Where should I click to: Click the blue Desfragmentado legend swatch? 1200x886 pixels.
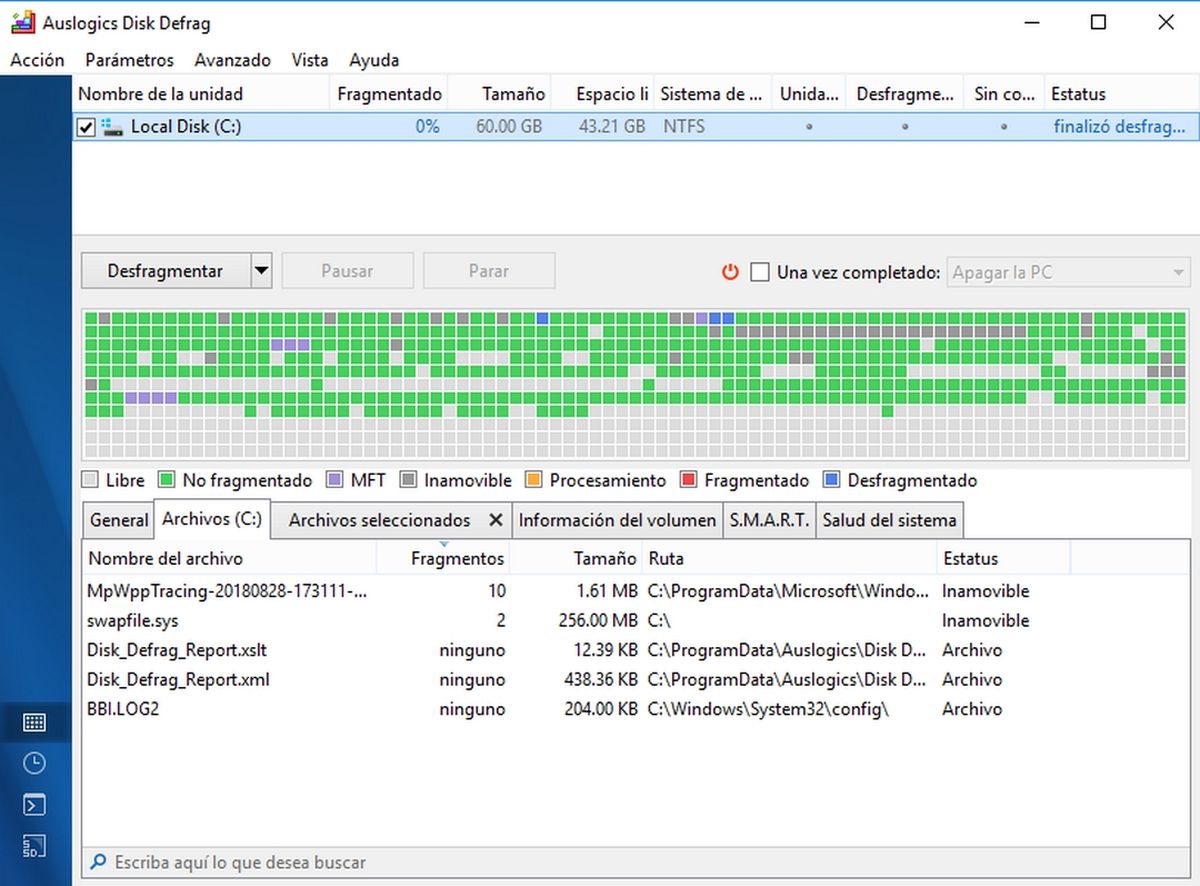tap(831, 481)
